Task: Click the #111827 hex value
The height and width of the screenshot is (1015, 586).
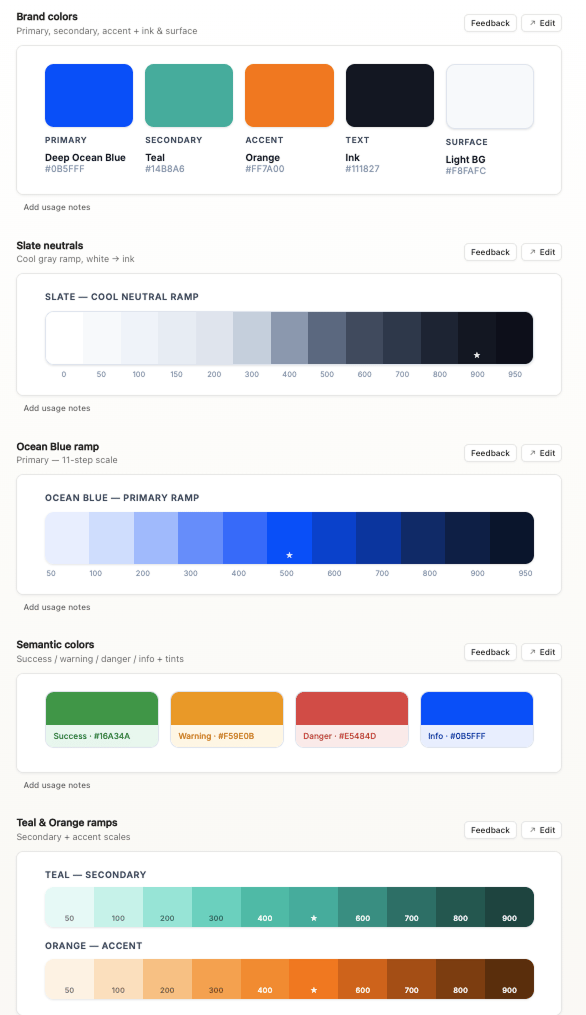Action: pyautogui.click(x=363, y=169)
